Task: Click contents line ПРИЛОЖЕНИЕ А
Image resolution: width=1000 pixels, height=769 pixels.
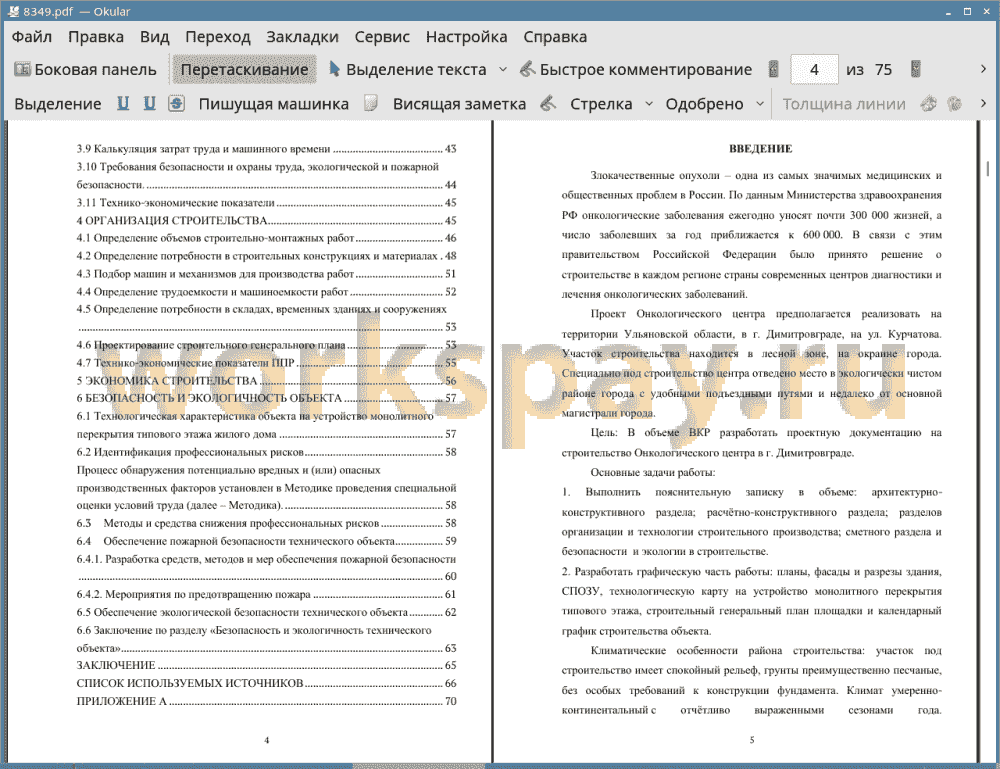Action: point(267,701)
